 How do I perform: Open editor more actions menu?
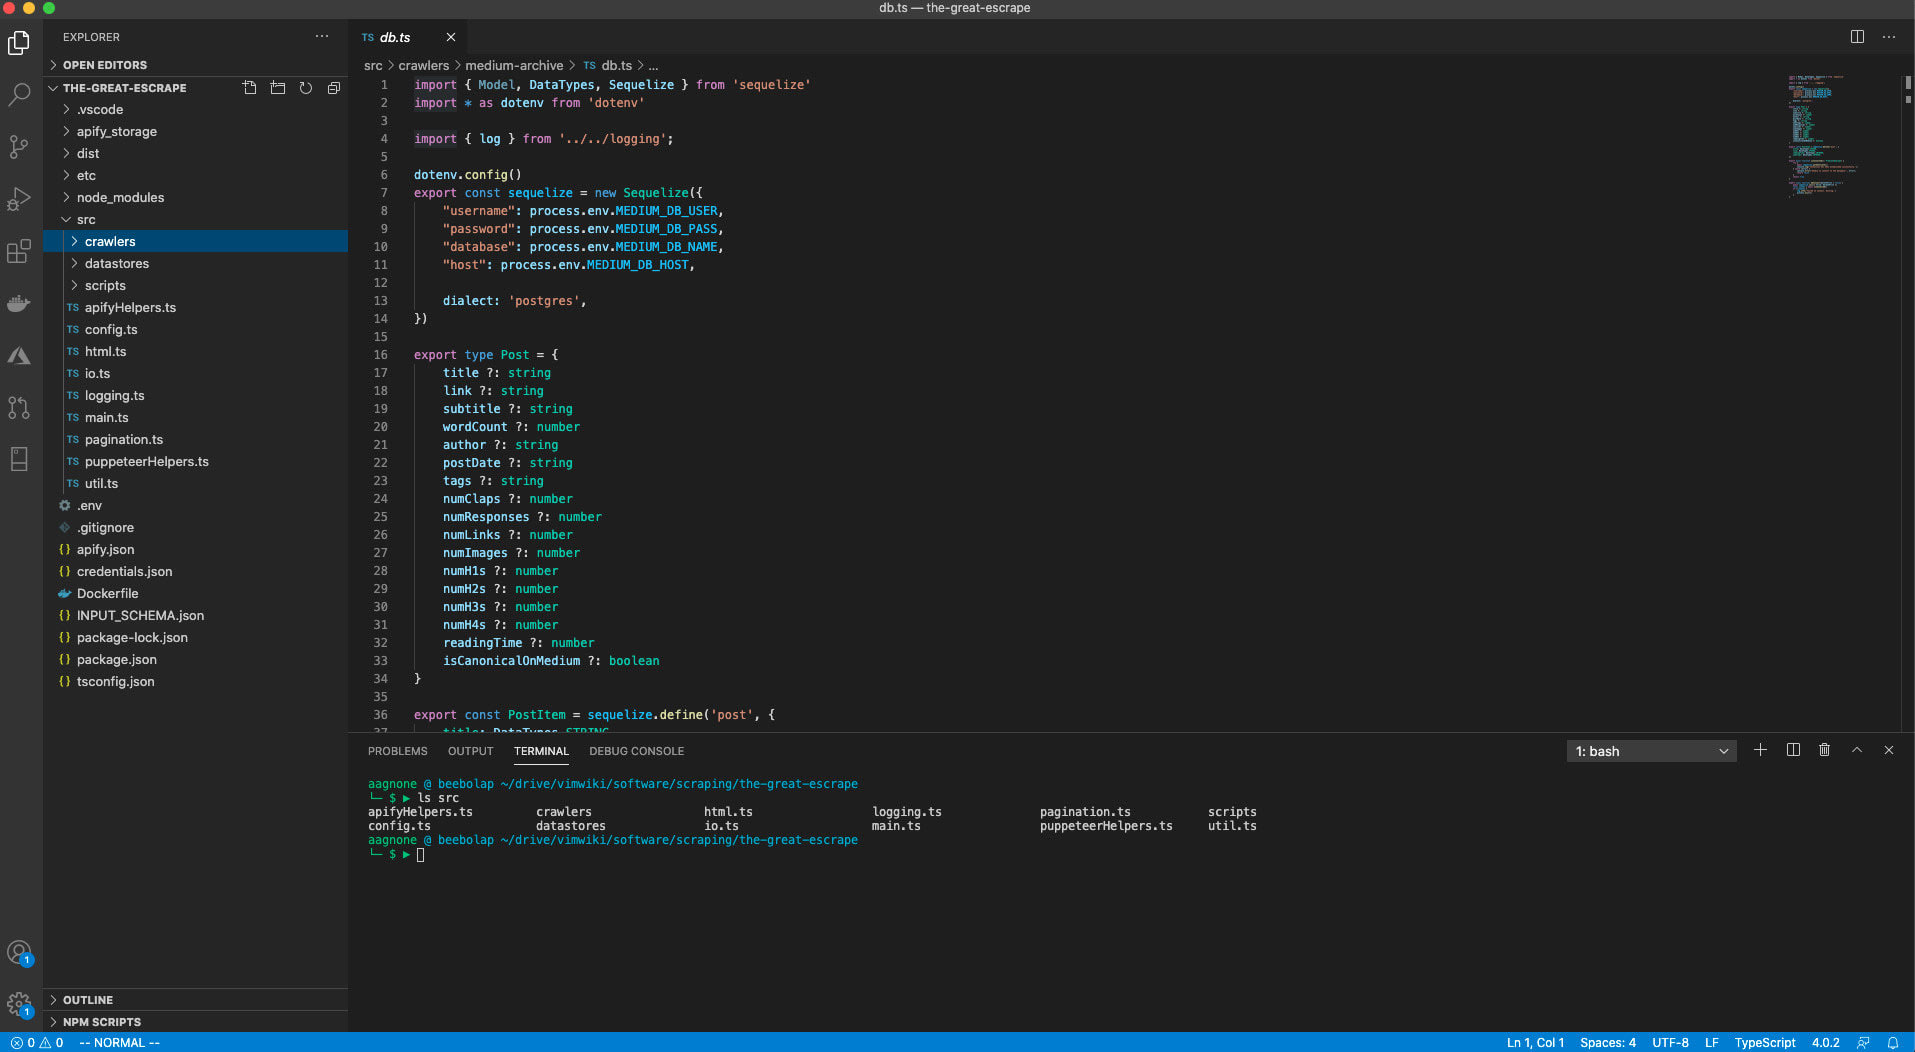click(x=1889, y=36)
